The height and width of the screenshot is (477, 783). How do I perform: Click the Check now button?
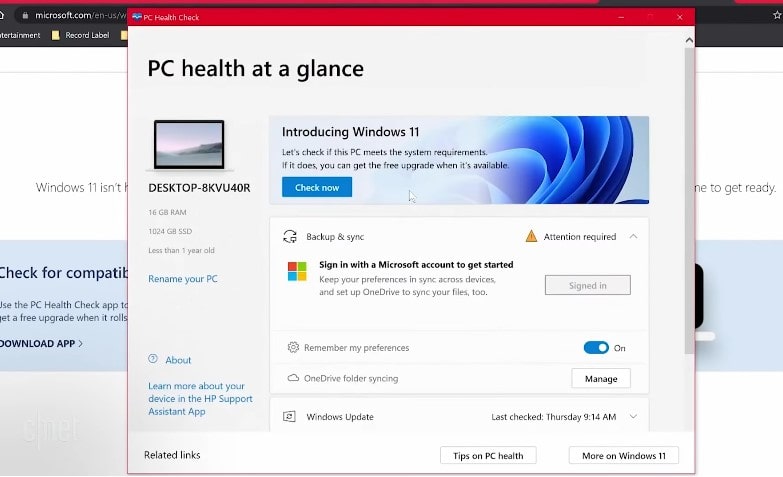pos(317,187)
